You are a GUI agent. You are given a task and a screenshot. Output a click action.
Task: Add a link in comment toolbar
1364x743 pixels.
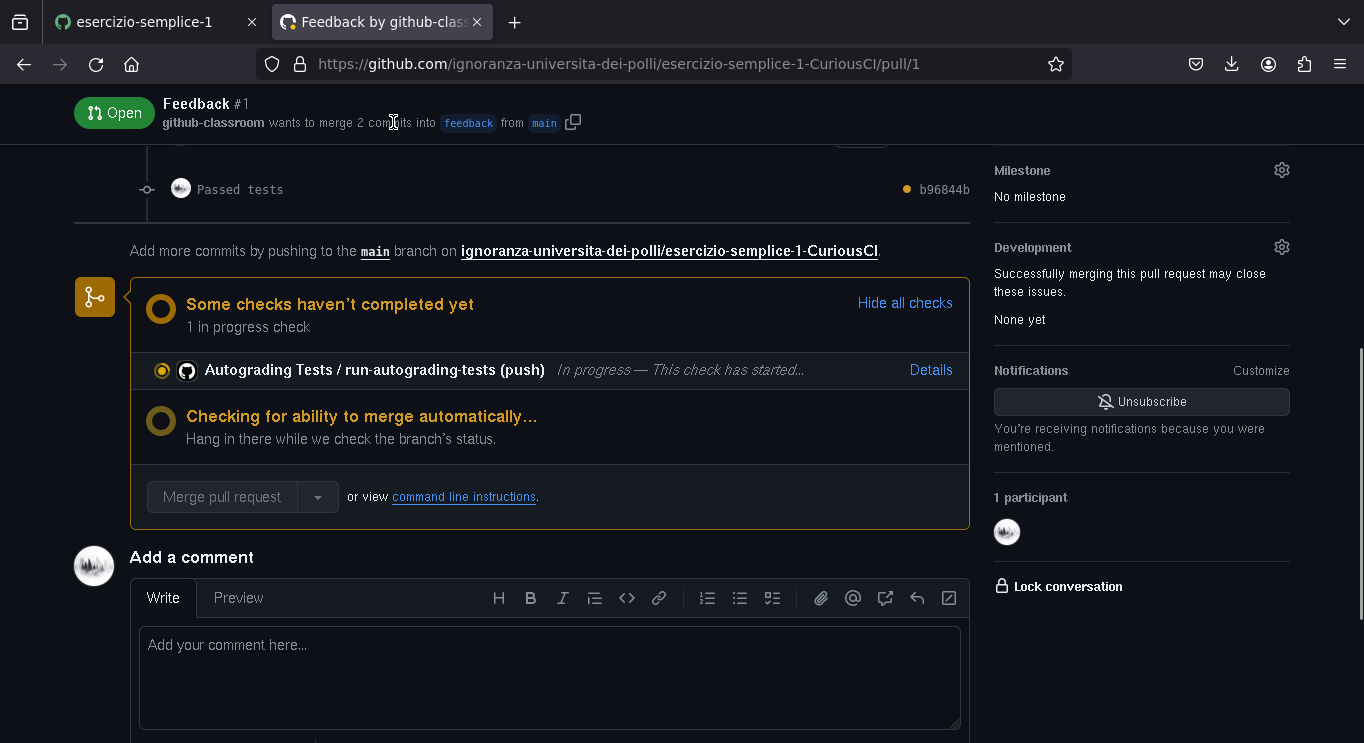pos(659,598)
